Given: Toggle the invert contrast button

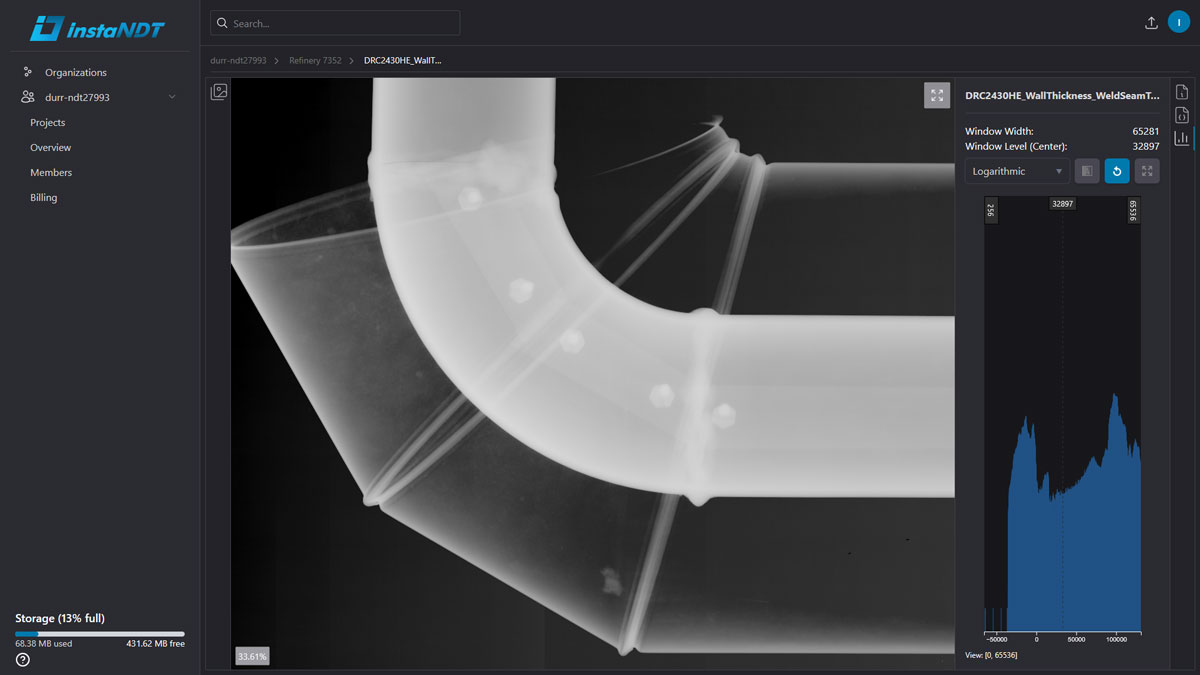Looking at the screenshot, I should point(1087,171).
